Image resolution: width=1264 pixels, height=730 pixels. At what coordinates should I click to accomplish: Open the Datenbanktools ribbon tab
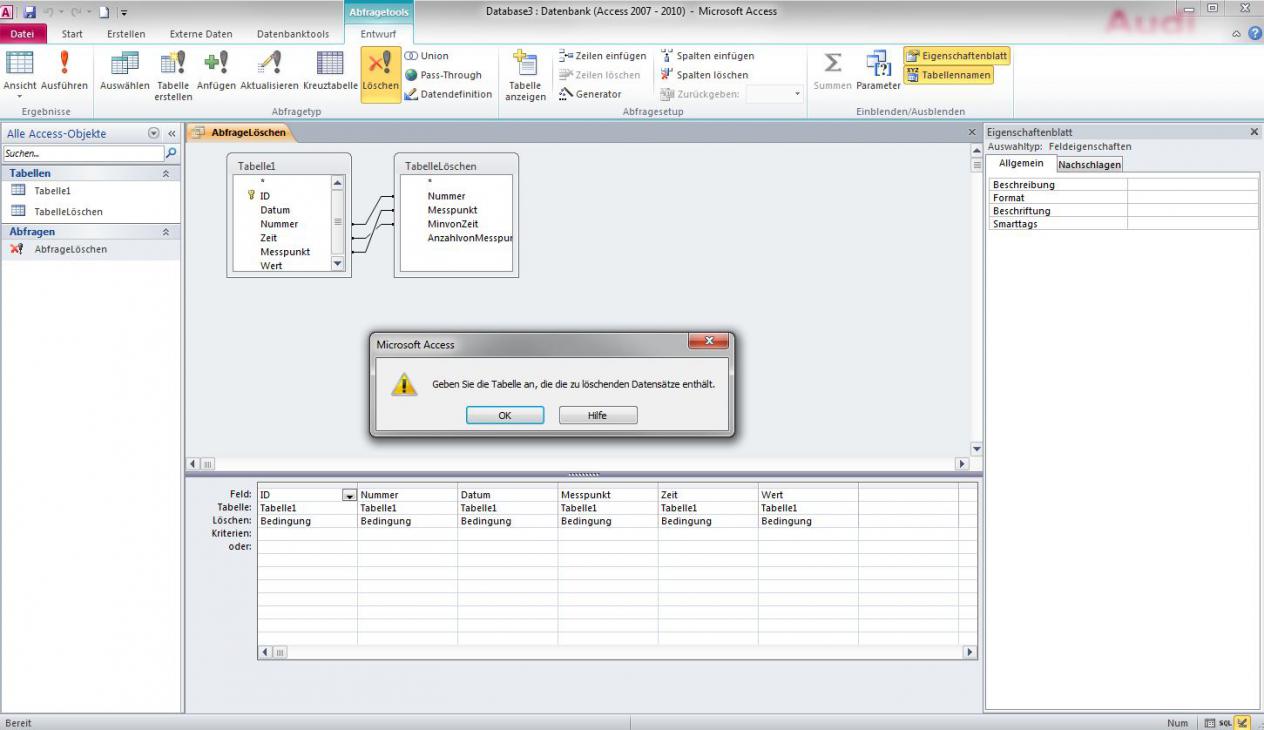pyautogui.click(x=293, y=34)
